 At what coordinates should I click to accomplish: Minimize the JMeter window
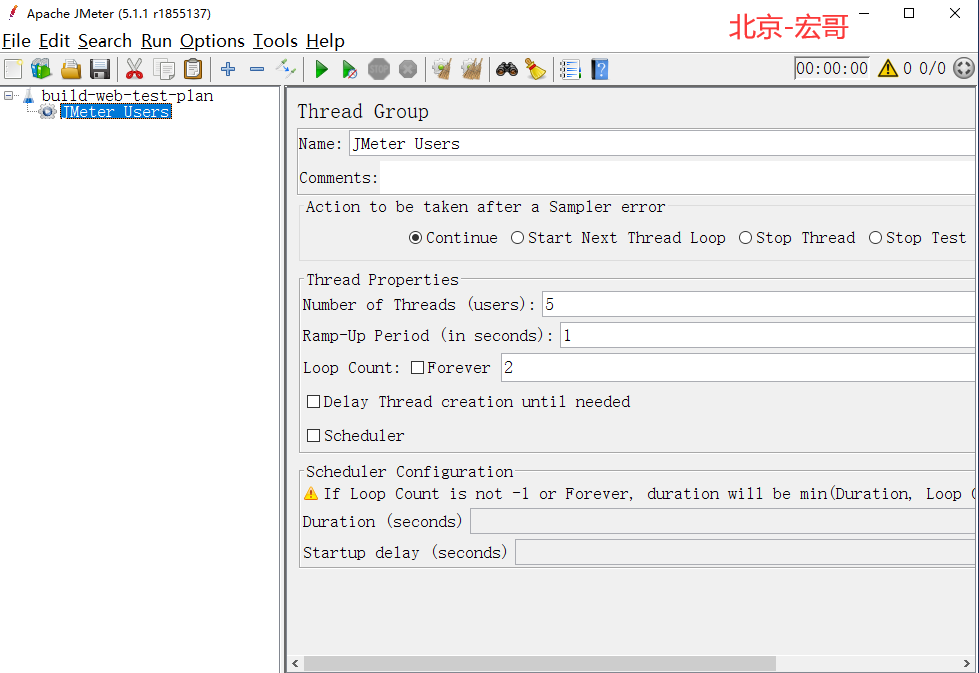pos(864,13)
